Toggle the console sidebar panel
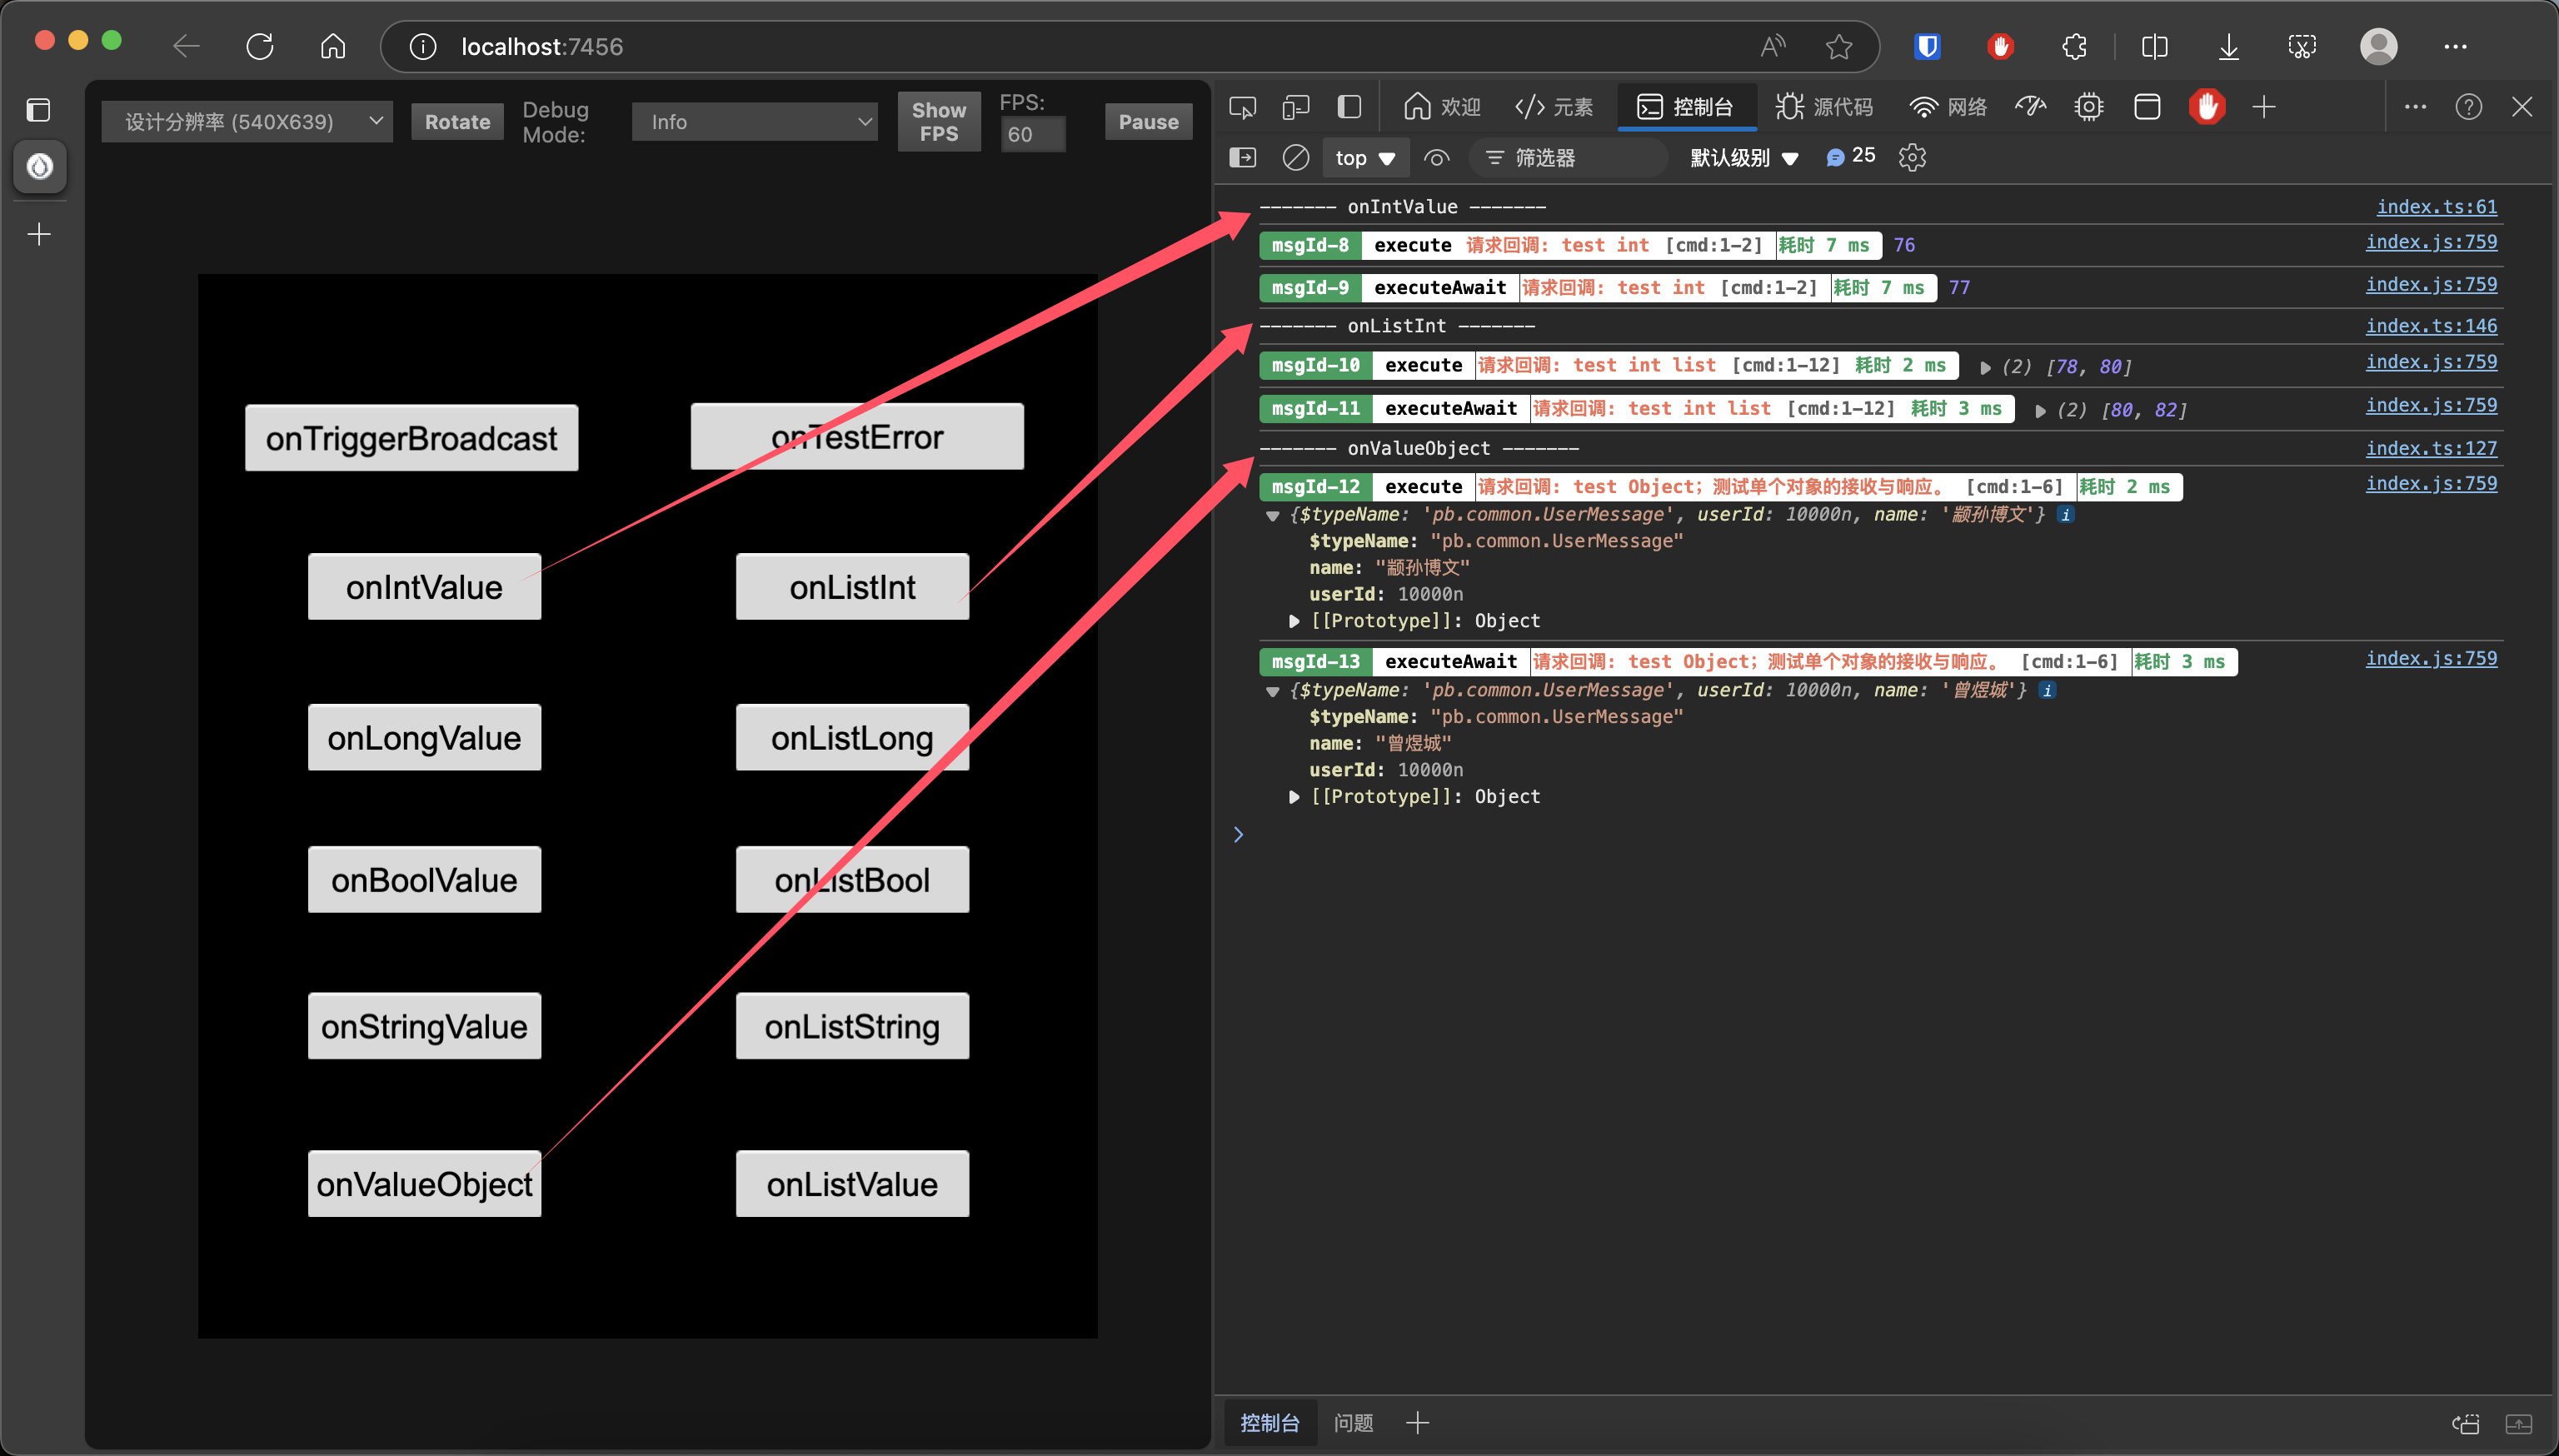 1242,158
